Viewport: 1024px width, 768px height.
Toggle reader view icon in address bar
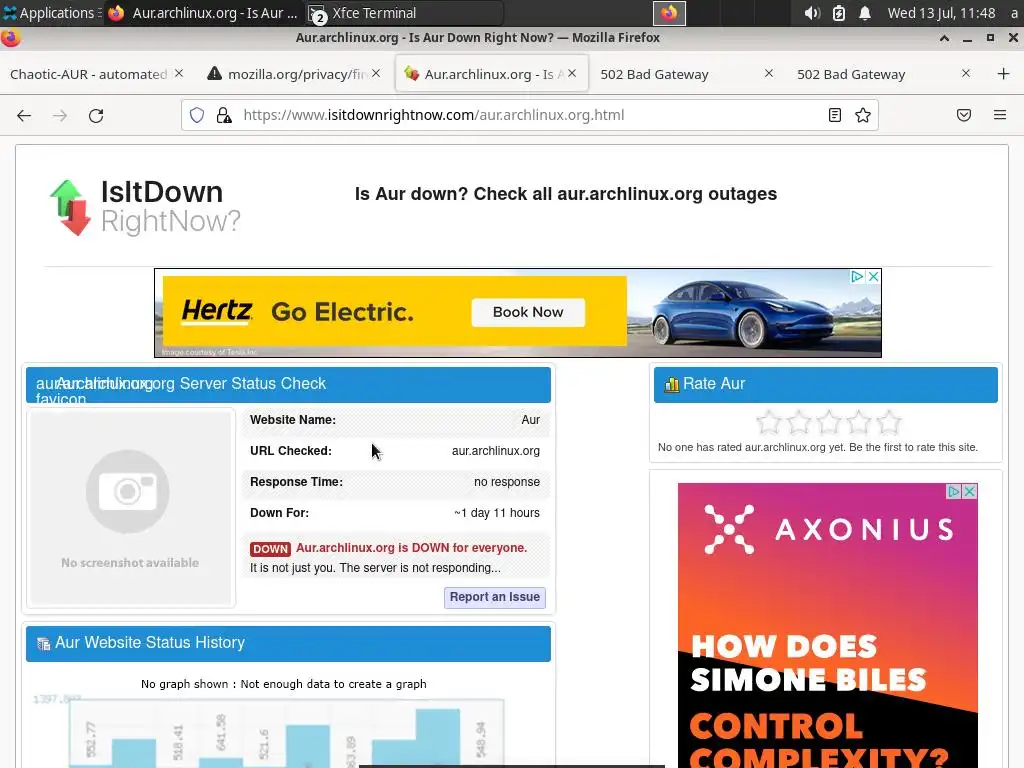(x=835, y=116)
